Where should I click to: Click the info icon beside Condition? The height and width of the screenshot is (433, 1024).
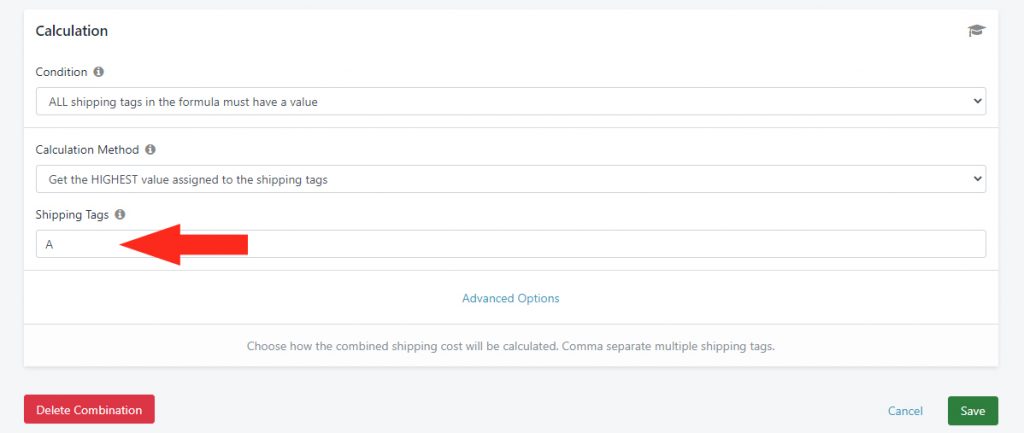(x=99, y=72)
